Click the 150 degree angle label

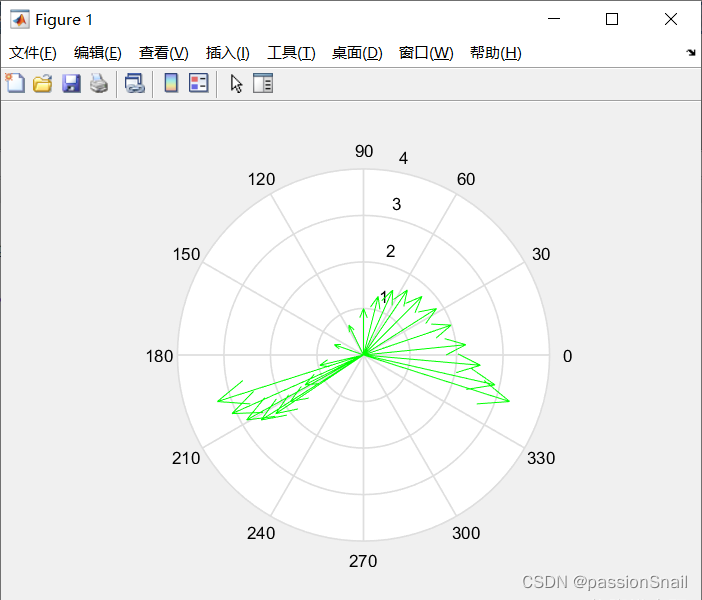[186, 254]
